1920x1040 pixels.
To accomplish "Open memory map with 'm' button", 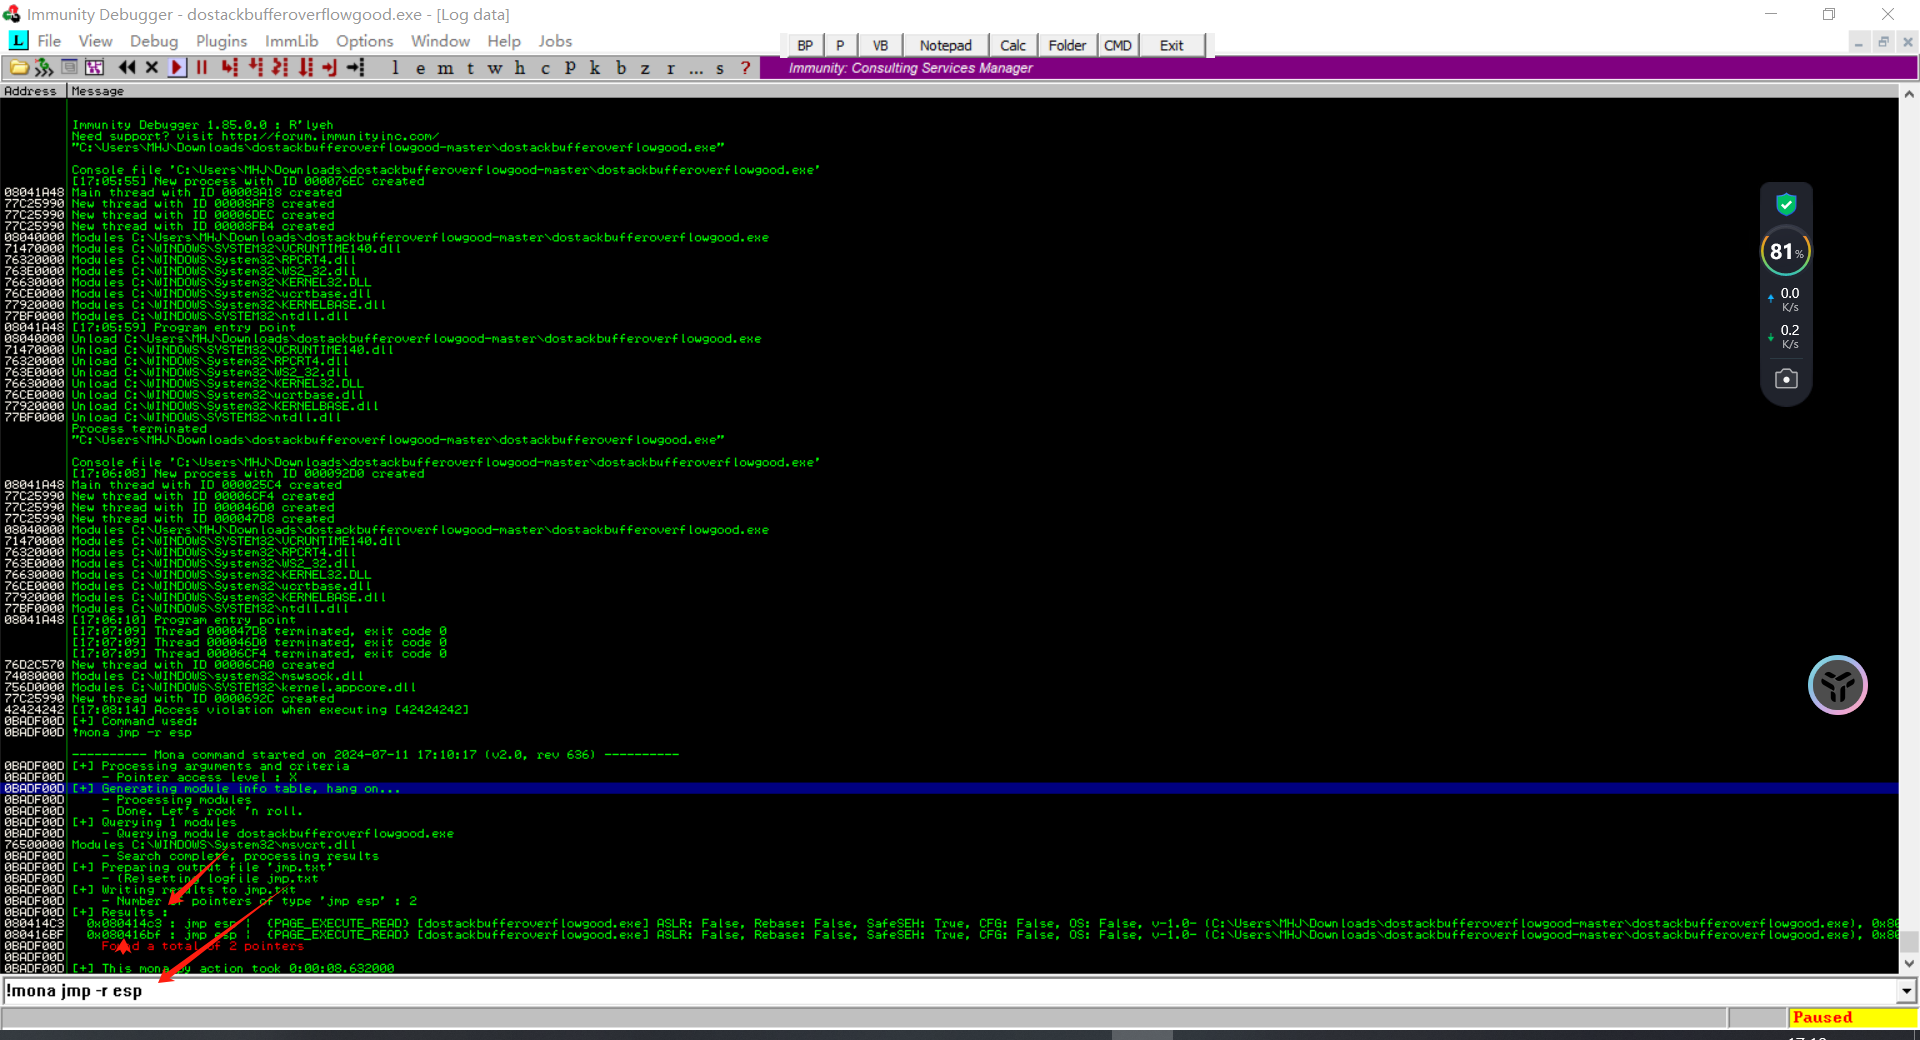I will click(445, 68).
